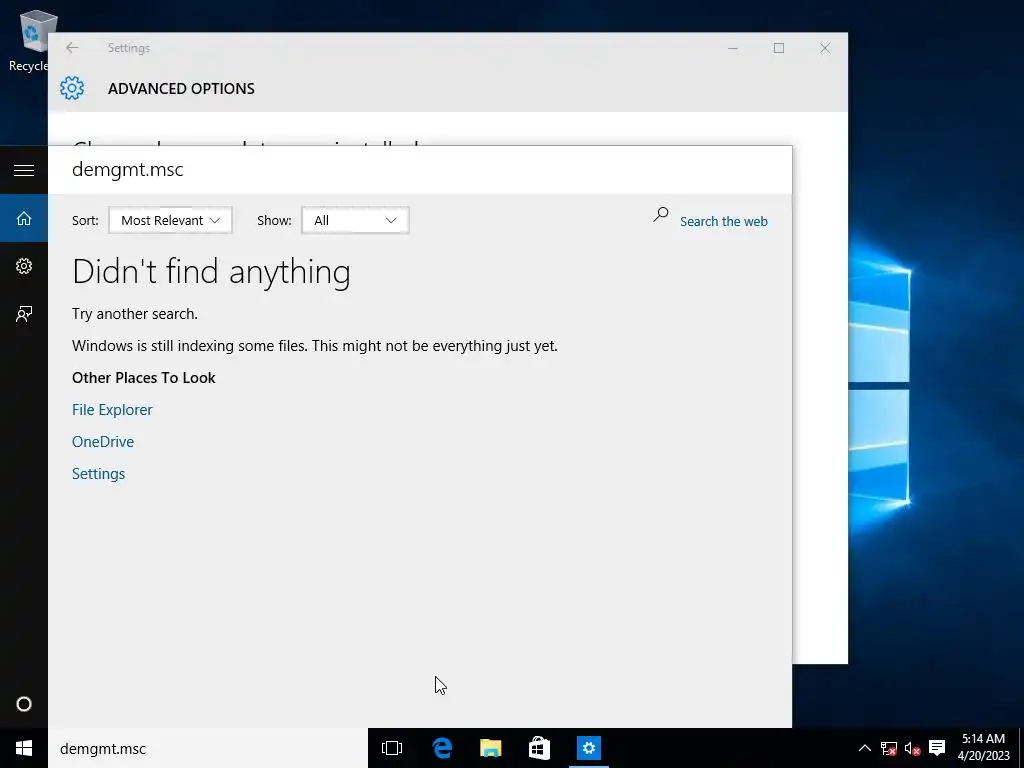Click Search the web link
This screenshot has width=1024, height=768.
point(724,221)
